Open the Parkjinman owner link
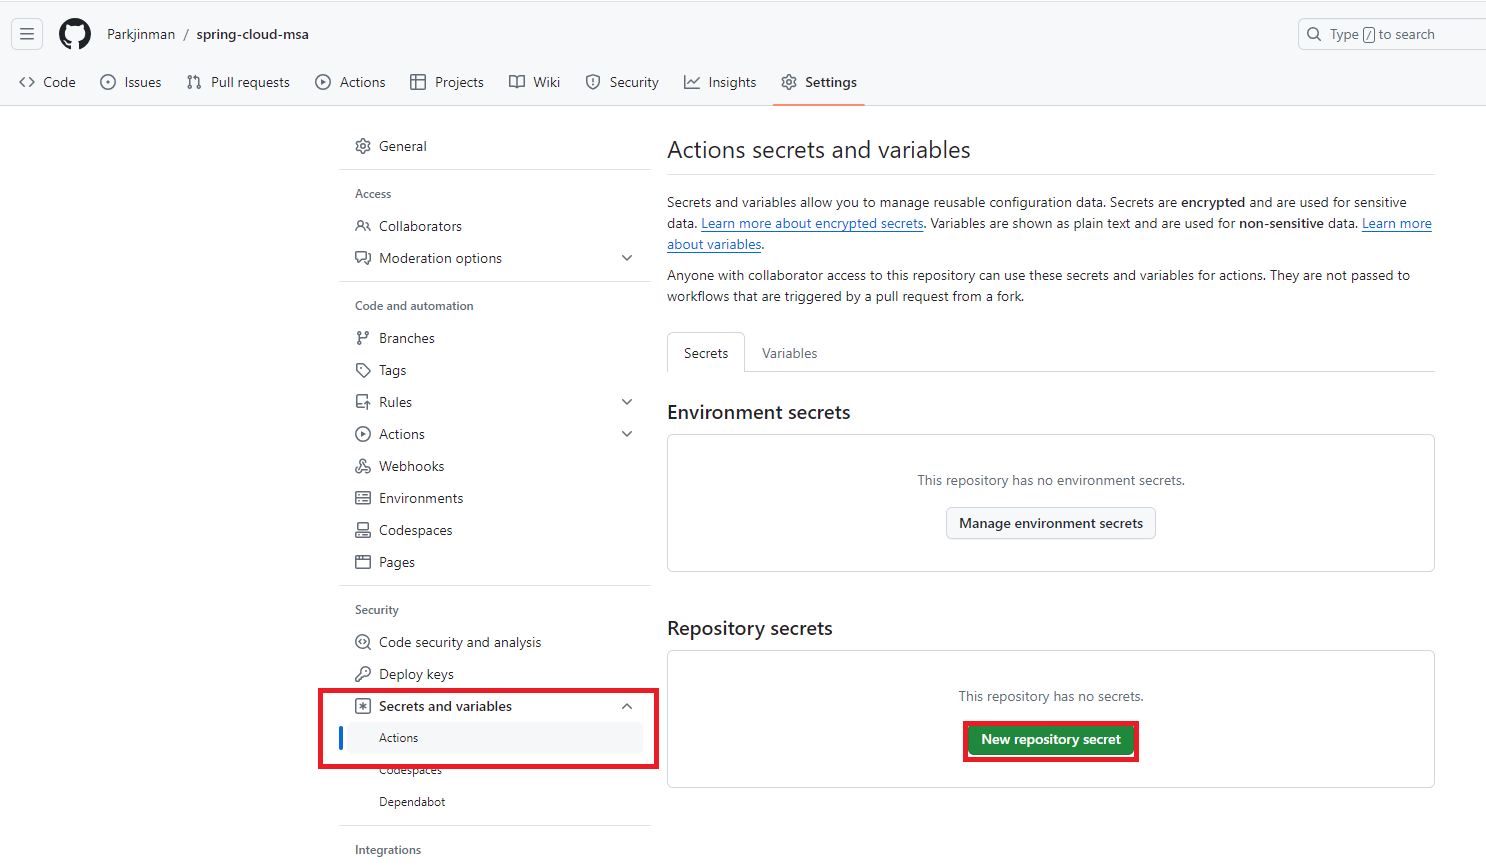 (141, 34)
